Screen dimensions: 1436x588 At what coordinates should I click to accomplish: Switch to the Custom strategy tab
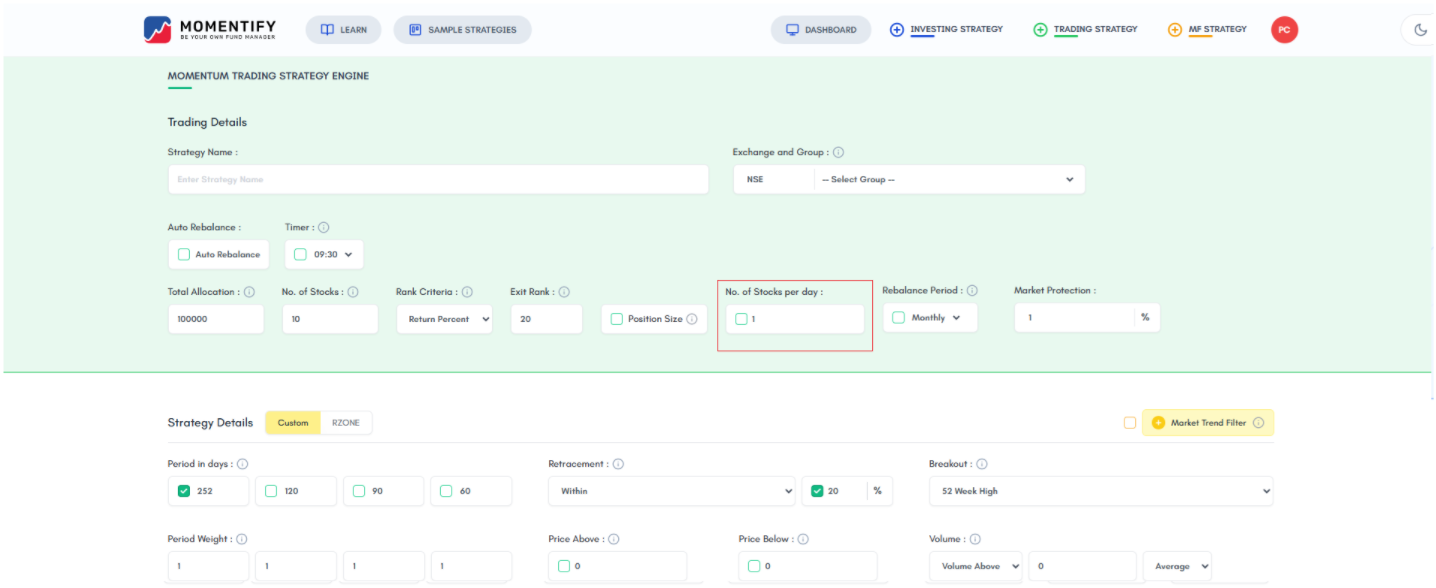point(293,423)
